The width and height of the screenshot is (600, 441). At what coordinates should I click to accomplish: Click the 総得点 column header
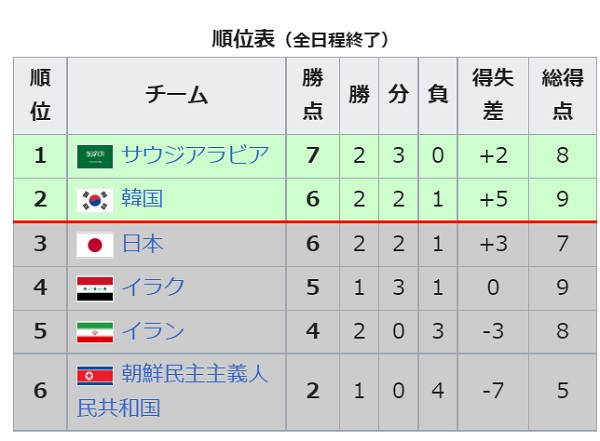tap(562, 96)
